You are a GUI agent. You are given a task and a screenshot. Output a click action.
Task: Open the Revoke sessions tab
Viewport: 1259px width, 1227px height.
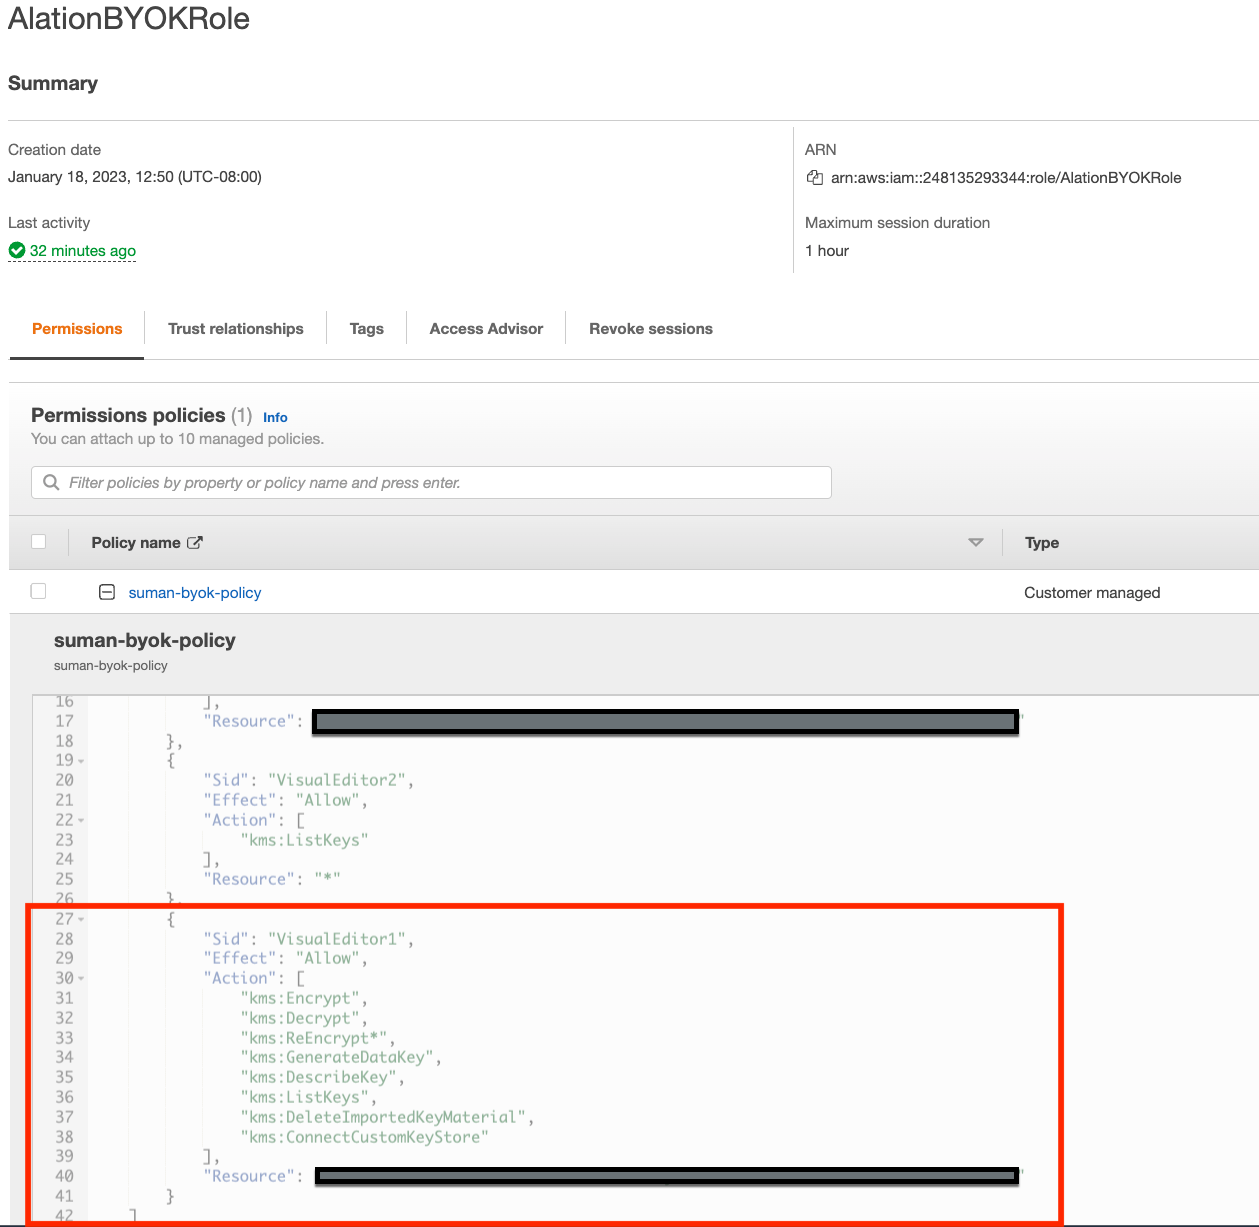(x=651, y=329)
